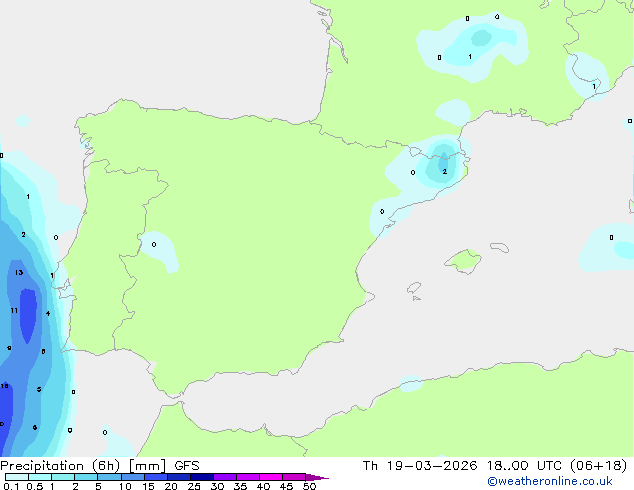Screen dimensions: 634x490
Task: Click the legend scale label '50'
Action: [x=309, y=486]
